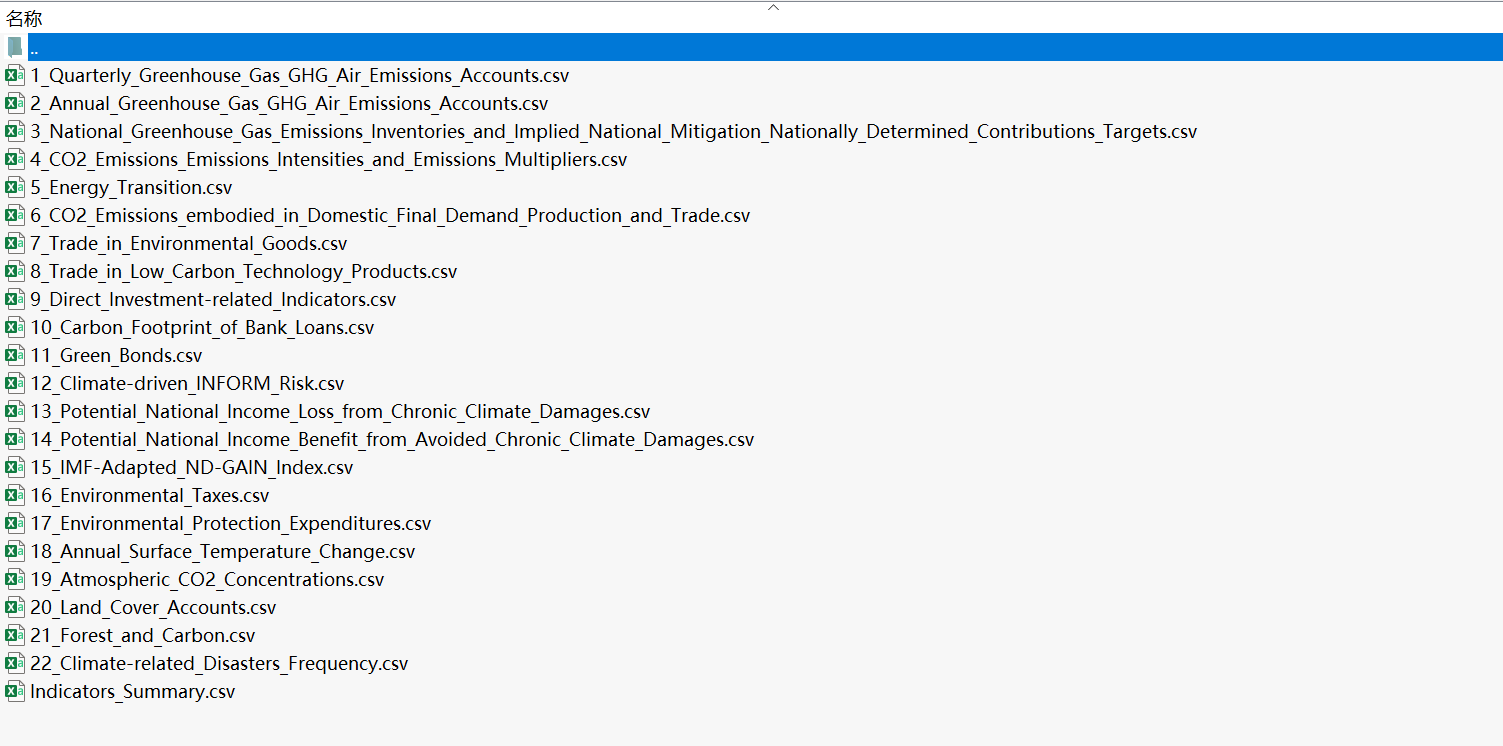Select the 4_CO2_Emissions_Emissions_Intensities_and_Emissions_Multipliers.csv name
Screen dimensions: 1503x746
tap(328, 159)
